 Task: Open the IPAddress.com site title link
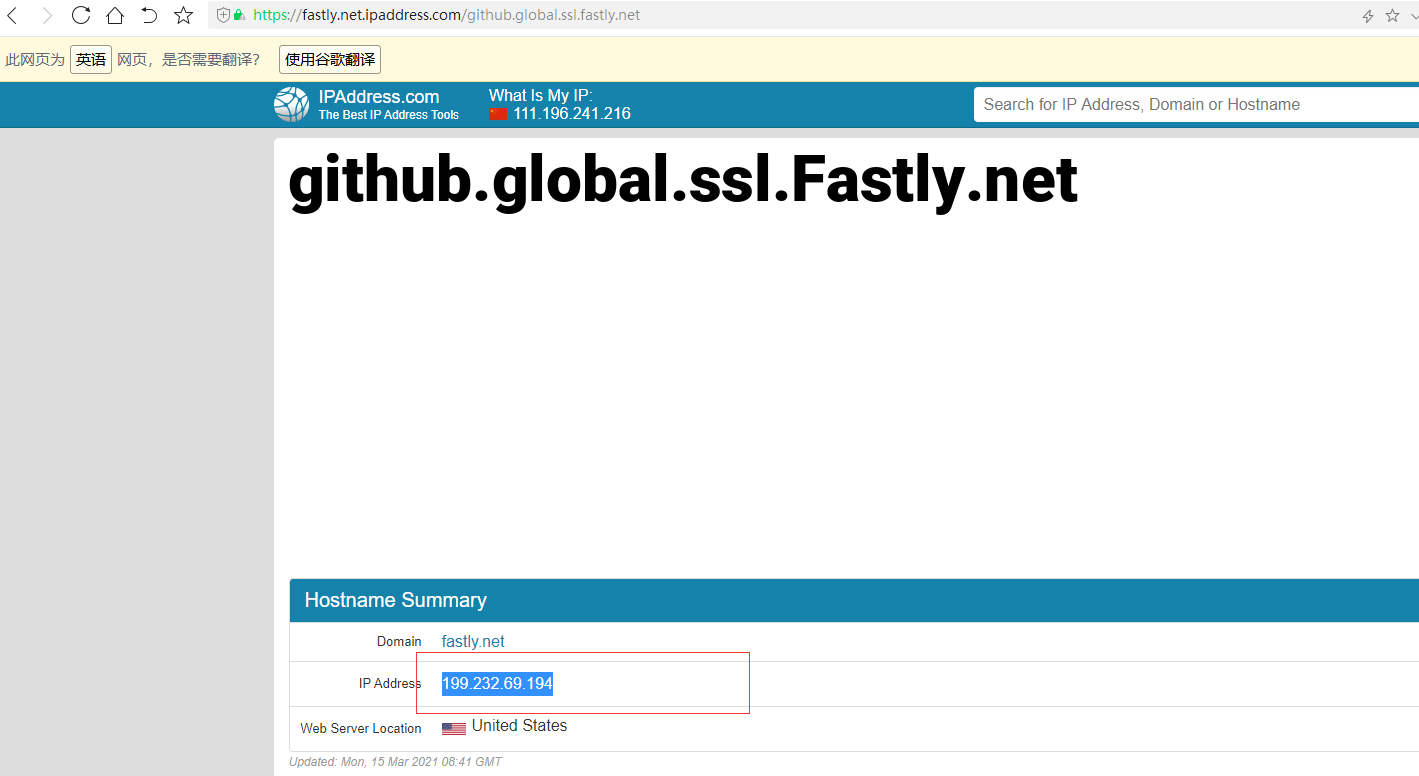pos(379,97)
